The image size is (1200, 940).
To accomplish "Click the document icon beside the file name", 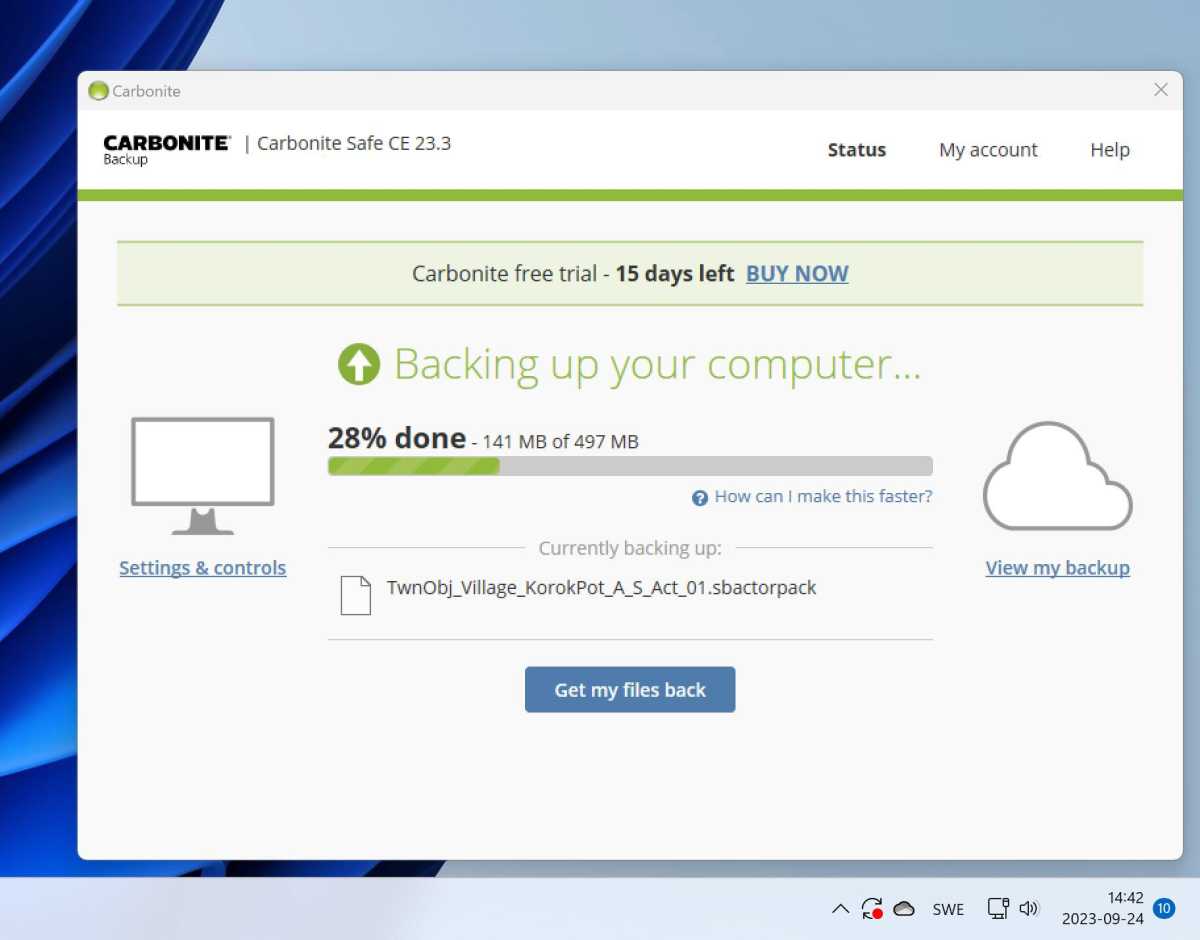I will 355,595.
